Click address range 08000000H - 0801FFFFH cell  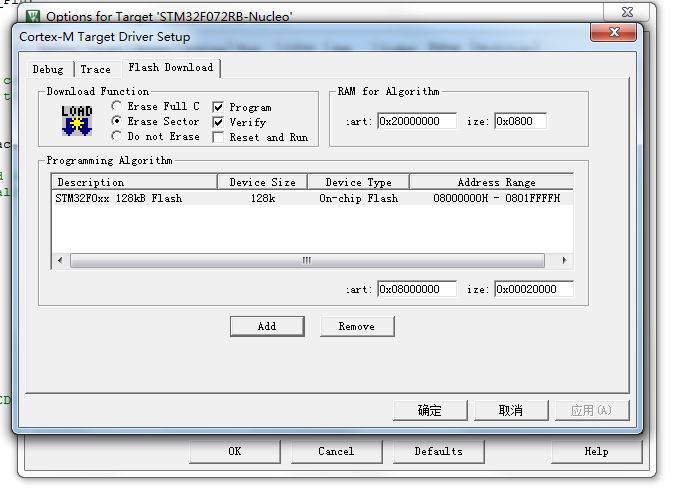coord(496,198)
